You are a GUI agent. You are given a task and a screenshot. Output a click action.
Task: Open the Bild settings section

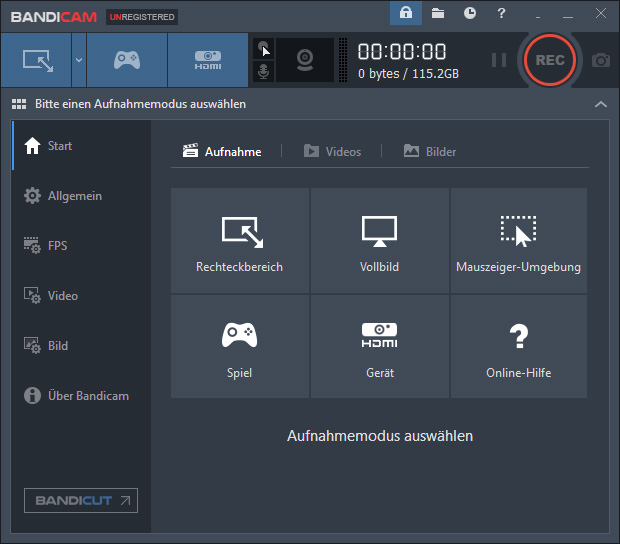81,346
